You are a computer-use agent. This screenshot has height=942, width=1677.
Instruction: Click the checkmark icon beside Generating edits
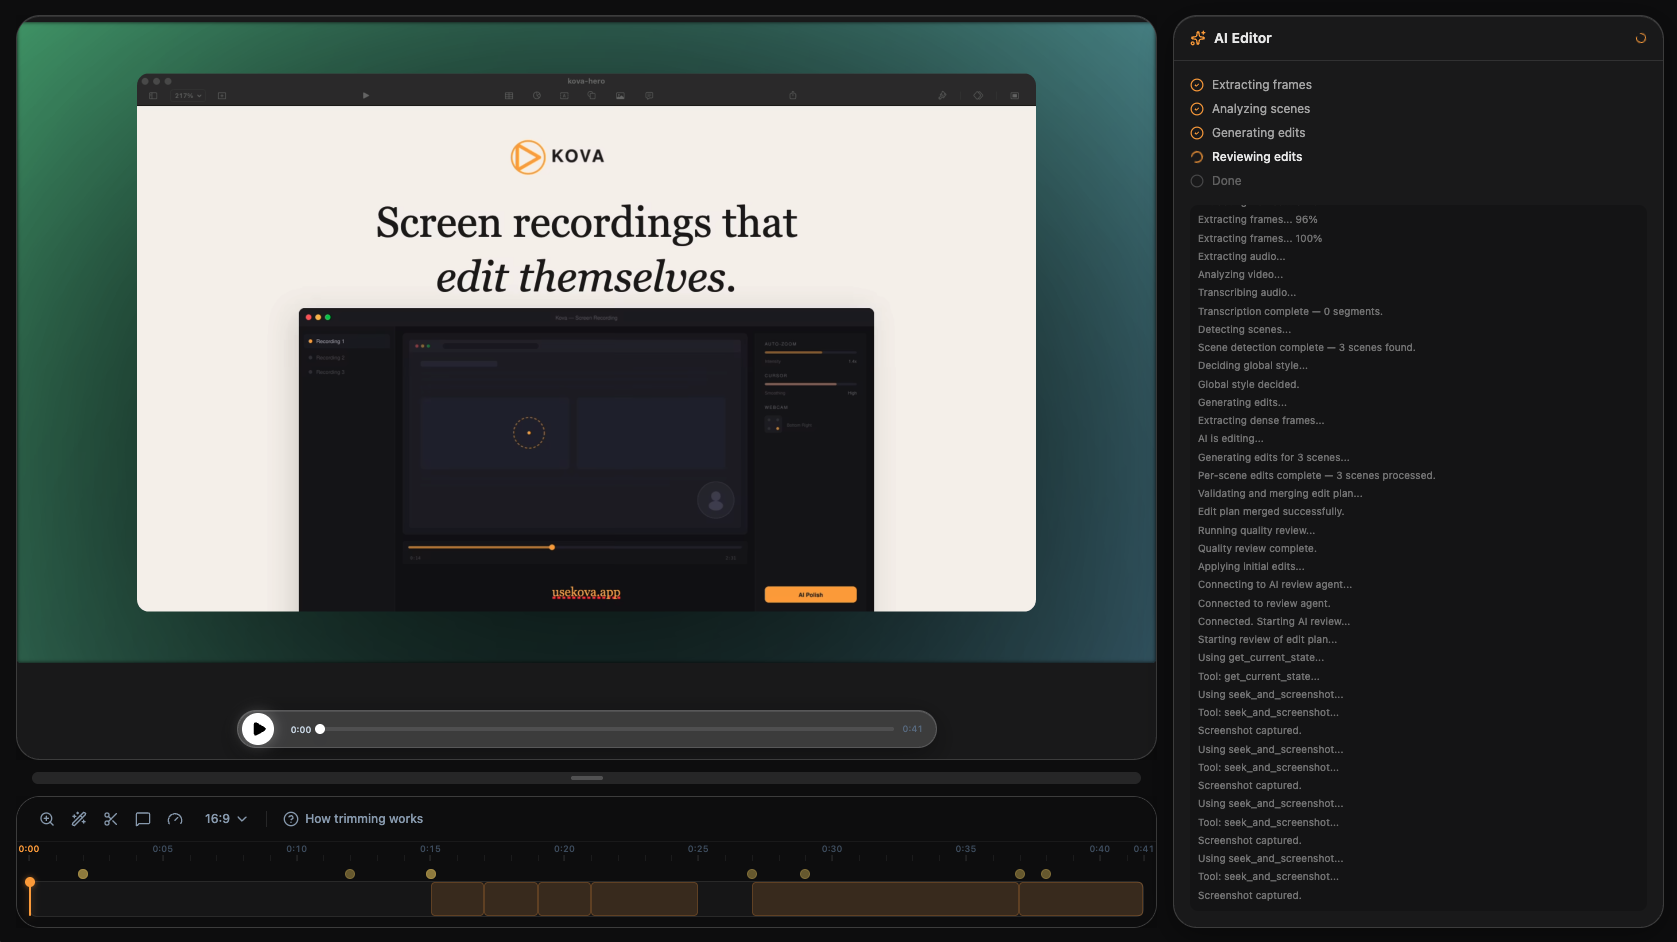tap(1197, 133)
